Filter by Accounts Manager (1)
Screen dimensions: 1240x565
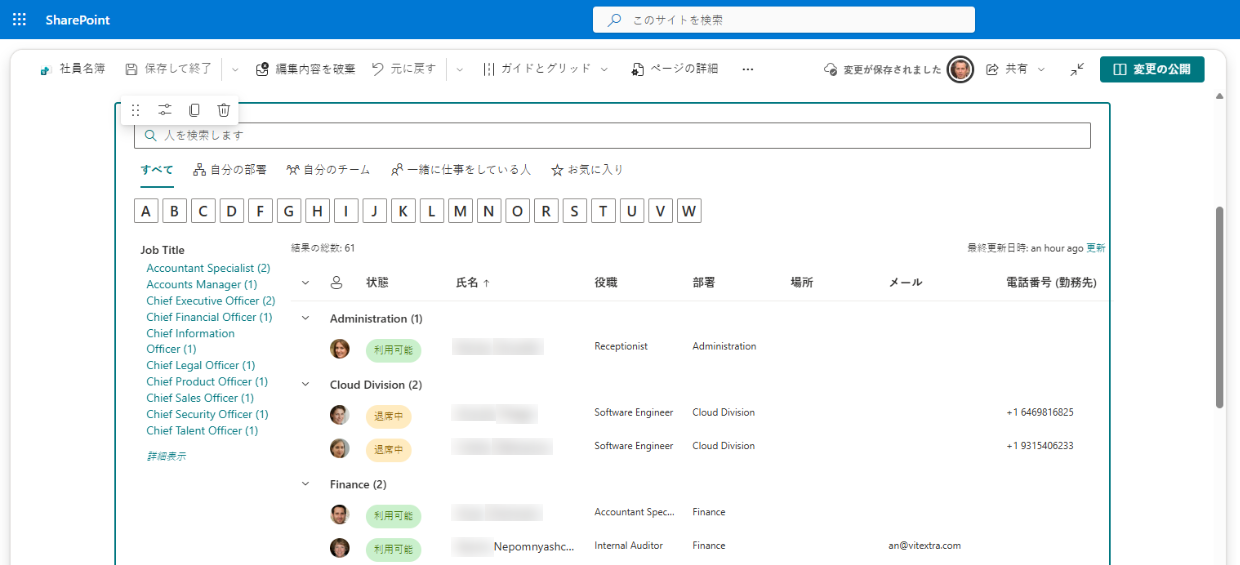201,285
